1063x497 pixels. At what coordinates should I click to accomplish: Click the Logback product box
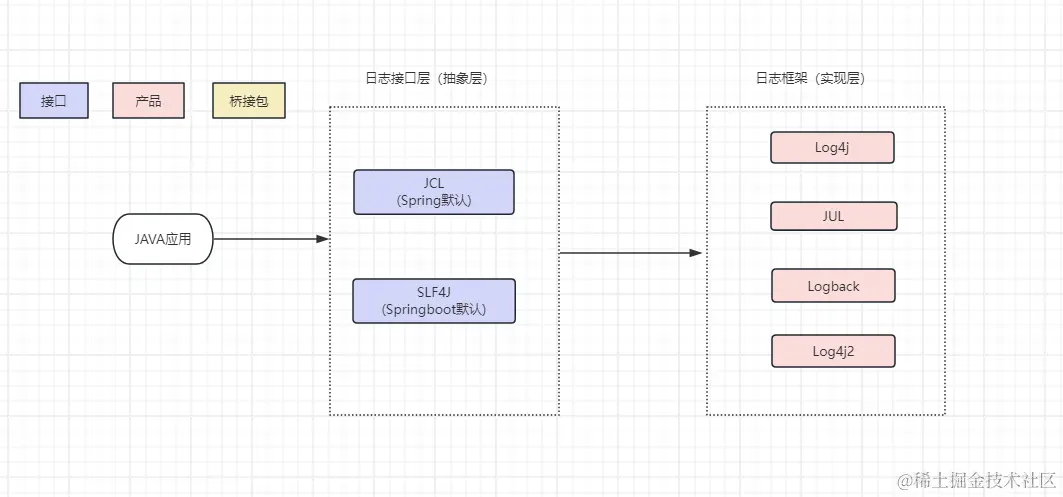[x=833, y=285]
